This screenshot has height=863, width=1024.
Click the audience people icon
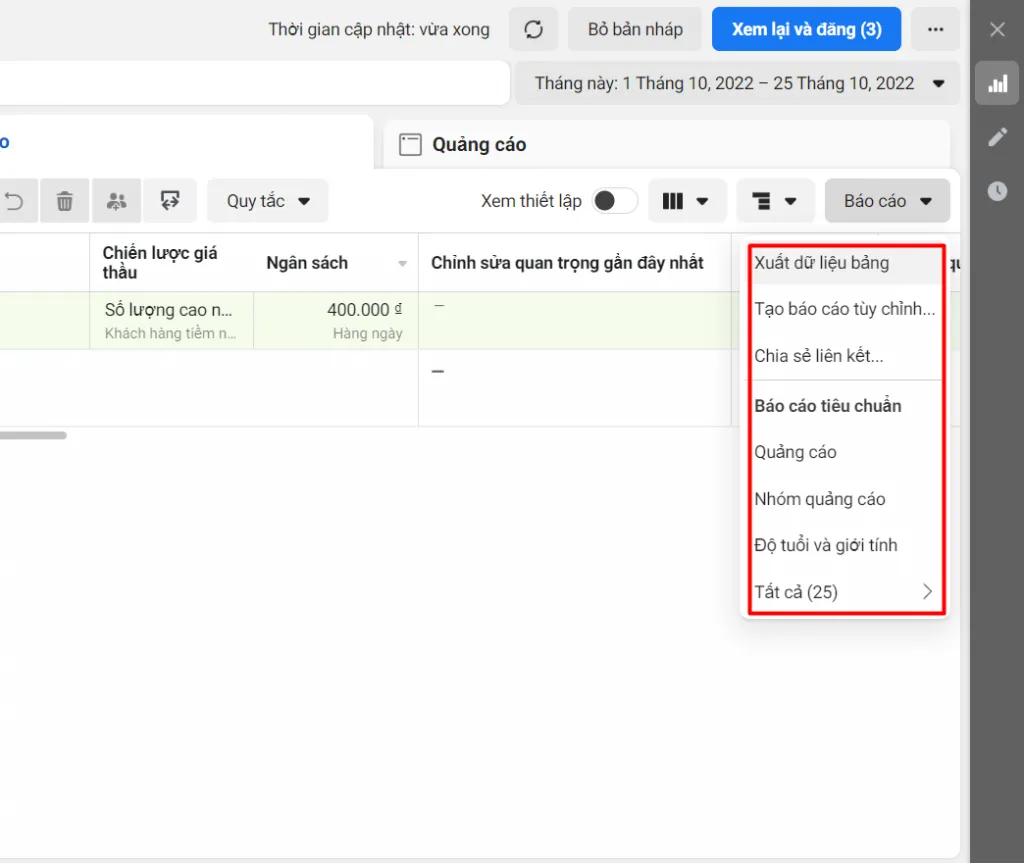[x=117, y=201]
